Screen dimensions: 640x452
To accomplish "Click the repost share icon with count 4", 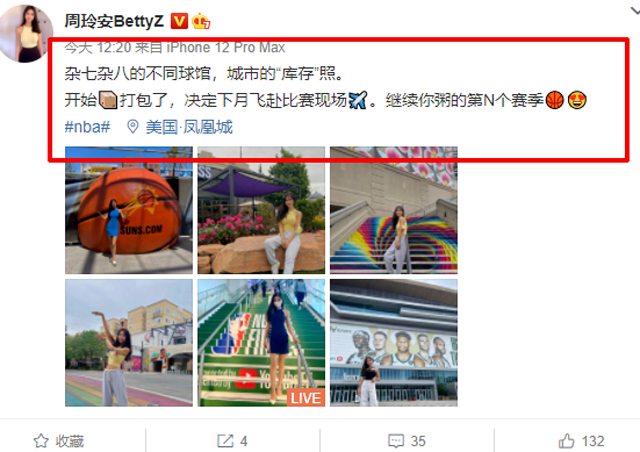I will (x=225, y=441).
